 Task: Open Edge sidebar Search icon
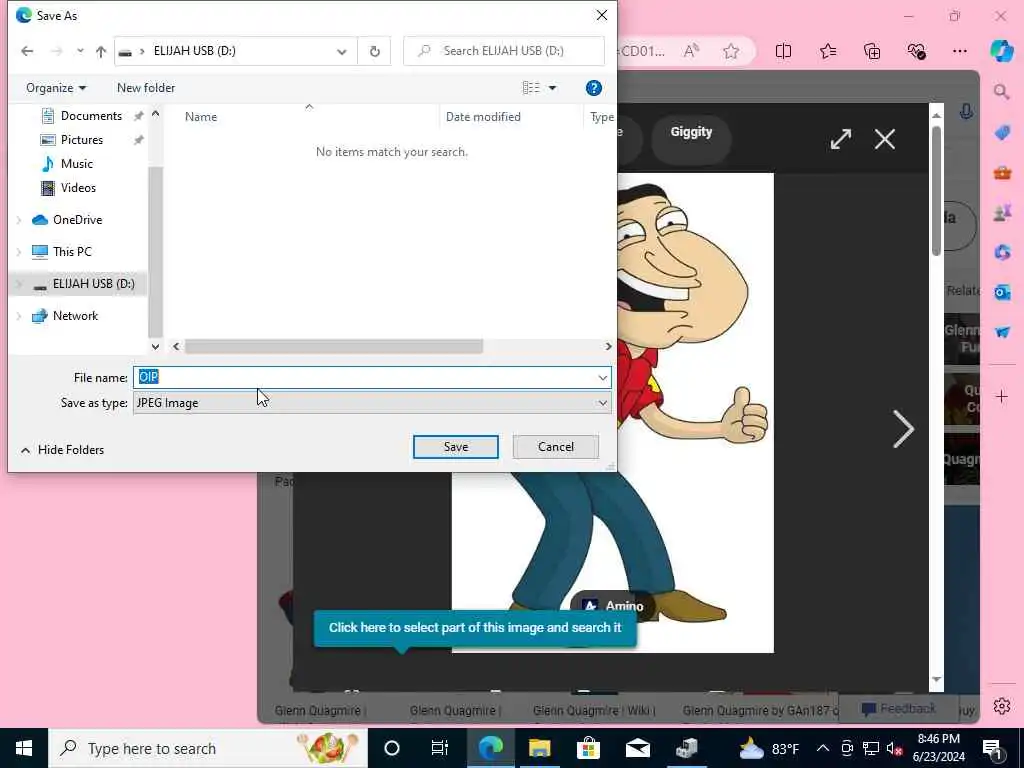click(x=1001, y=91)
